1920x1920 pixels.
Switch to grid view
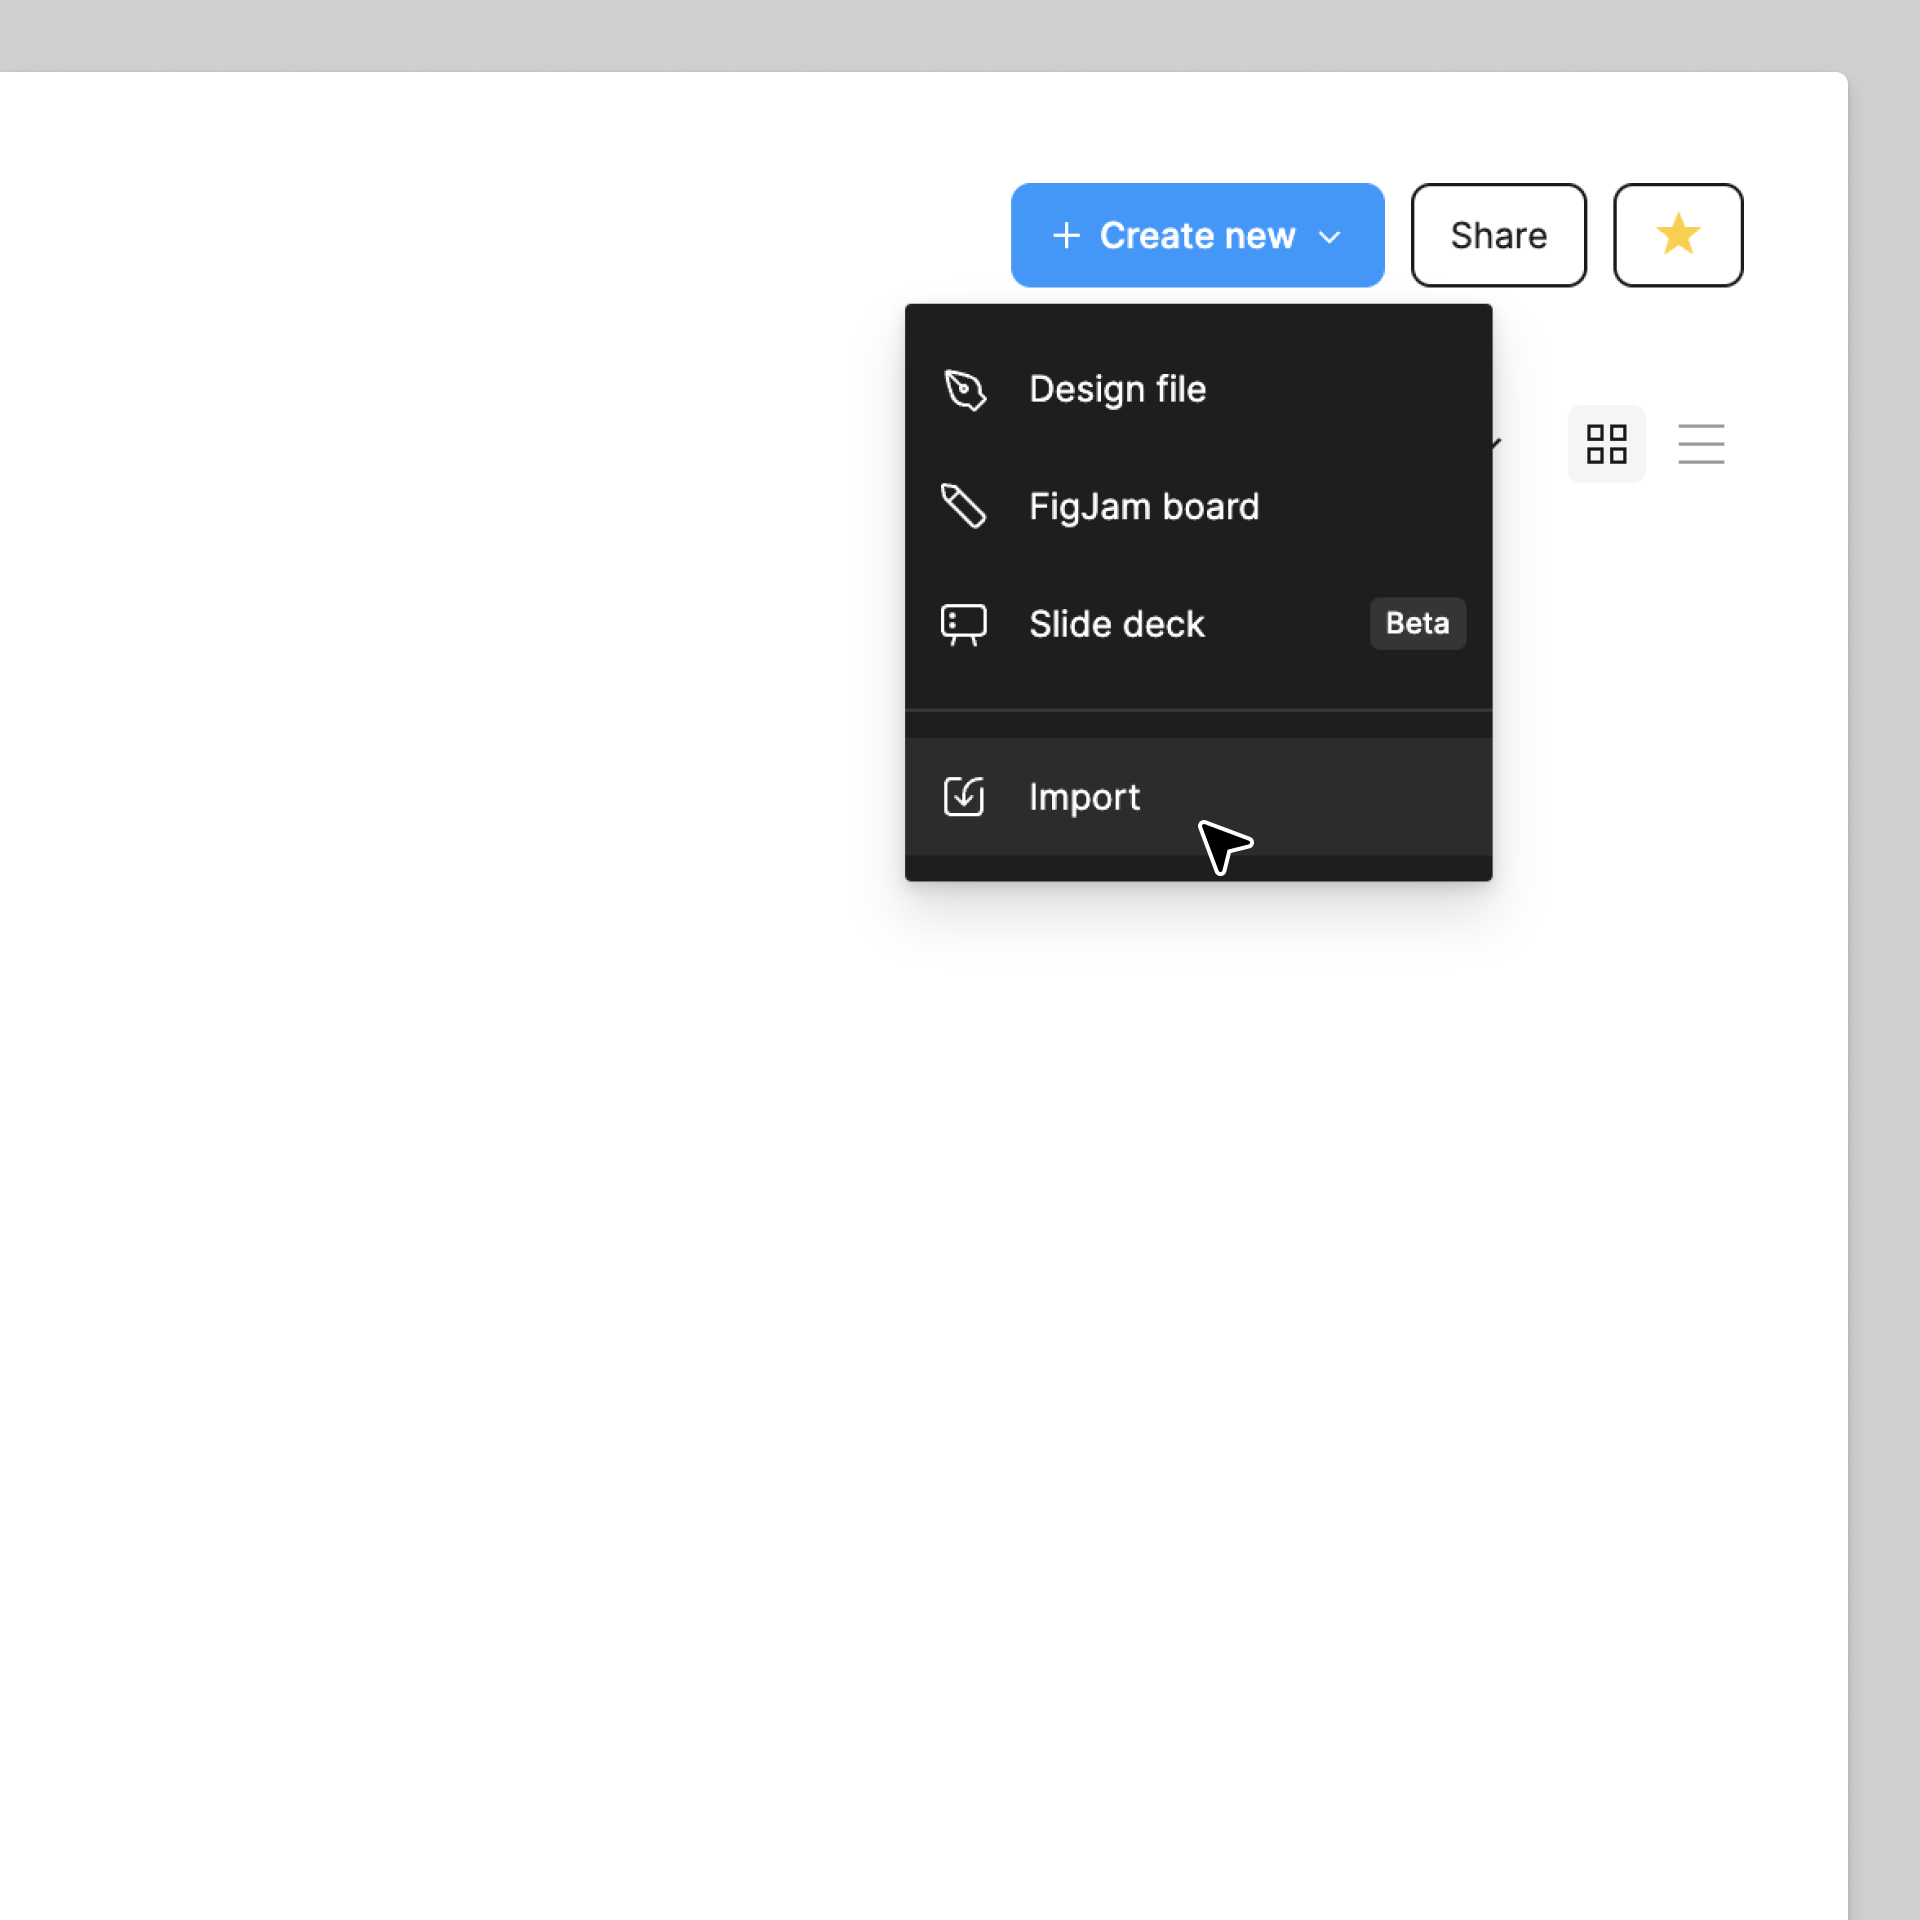[1606, 444]
